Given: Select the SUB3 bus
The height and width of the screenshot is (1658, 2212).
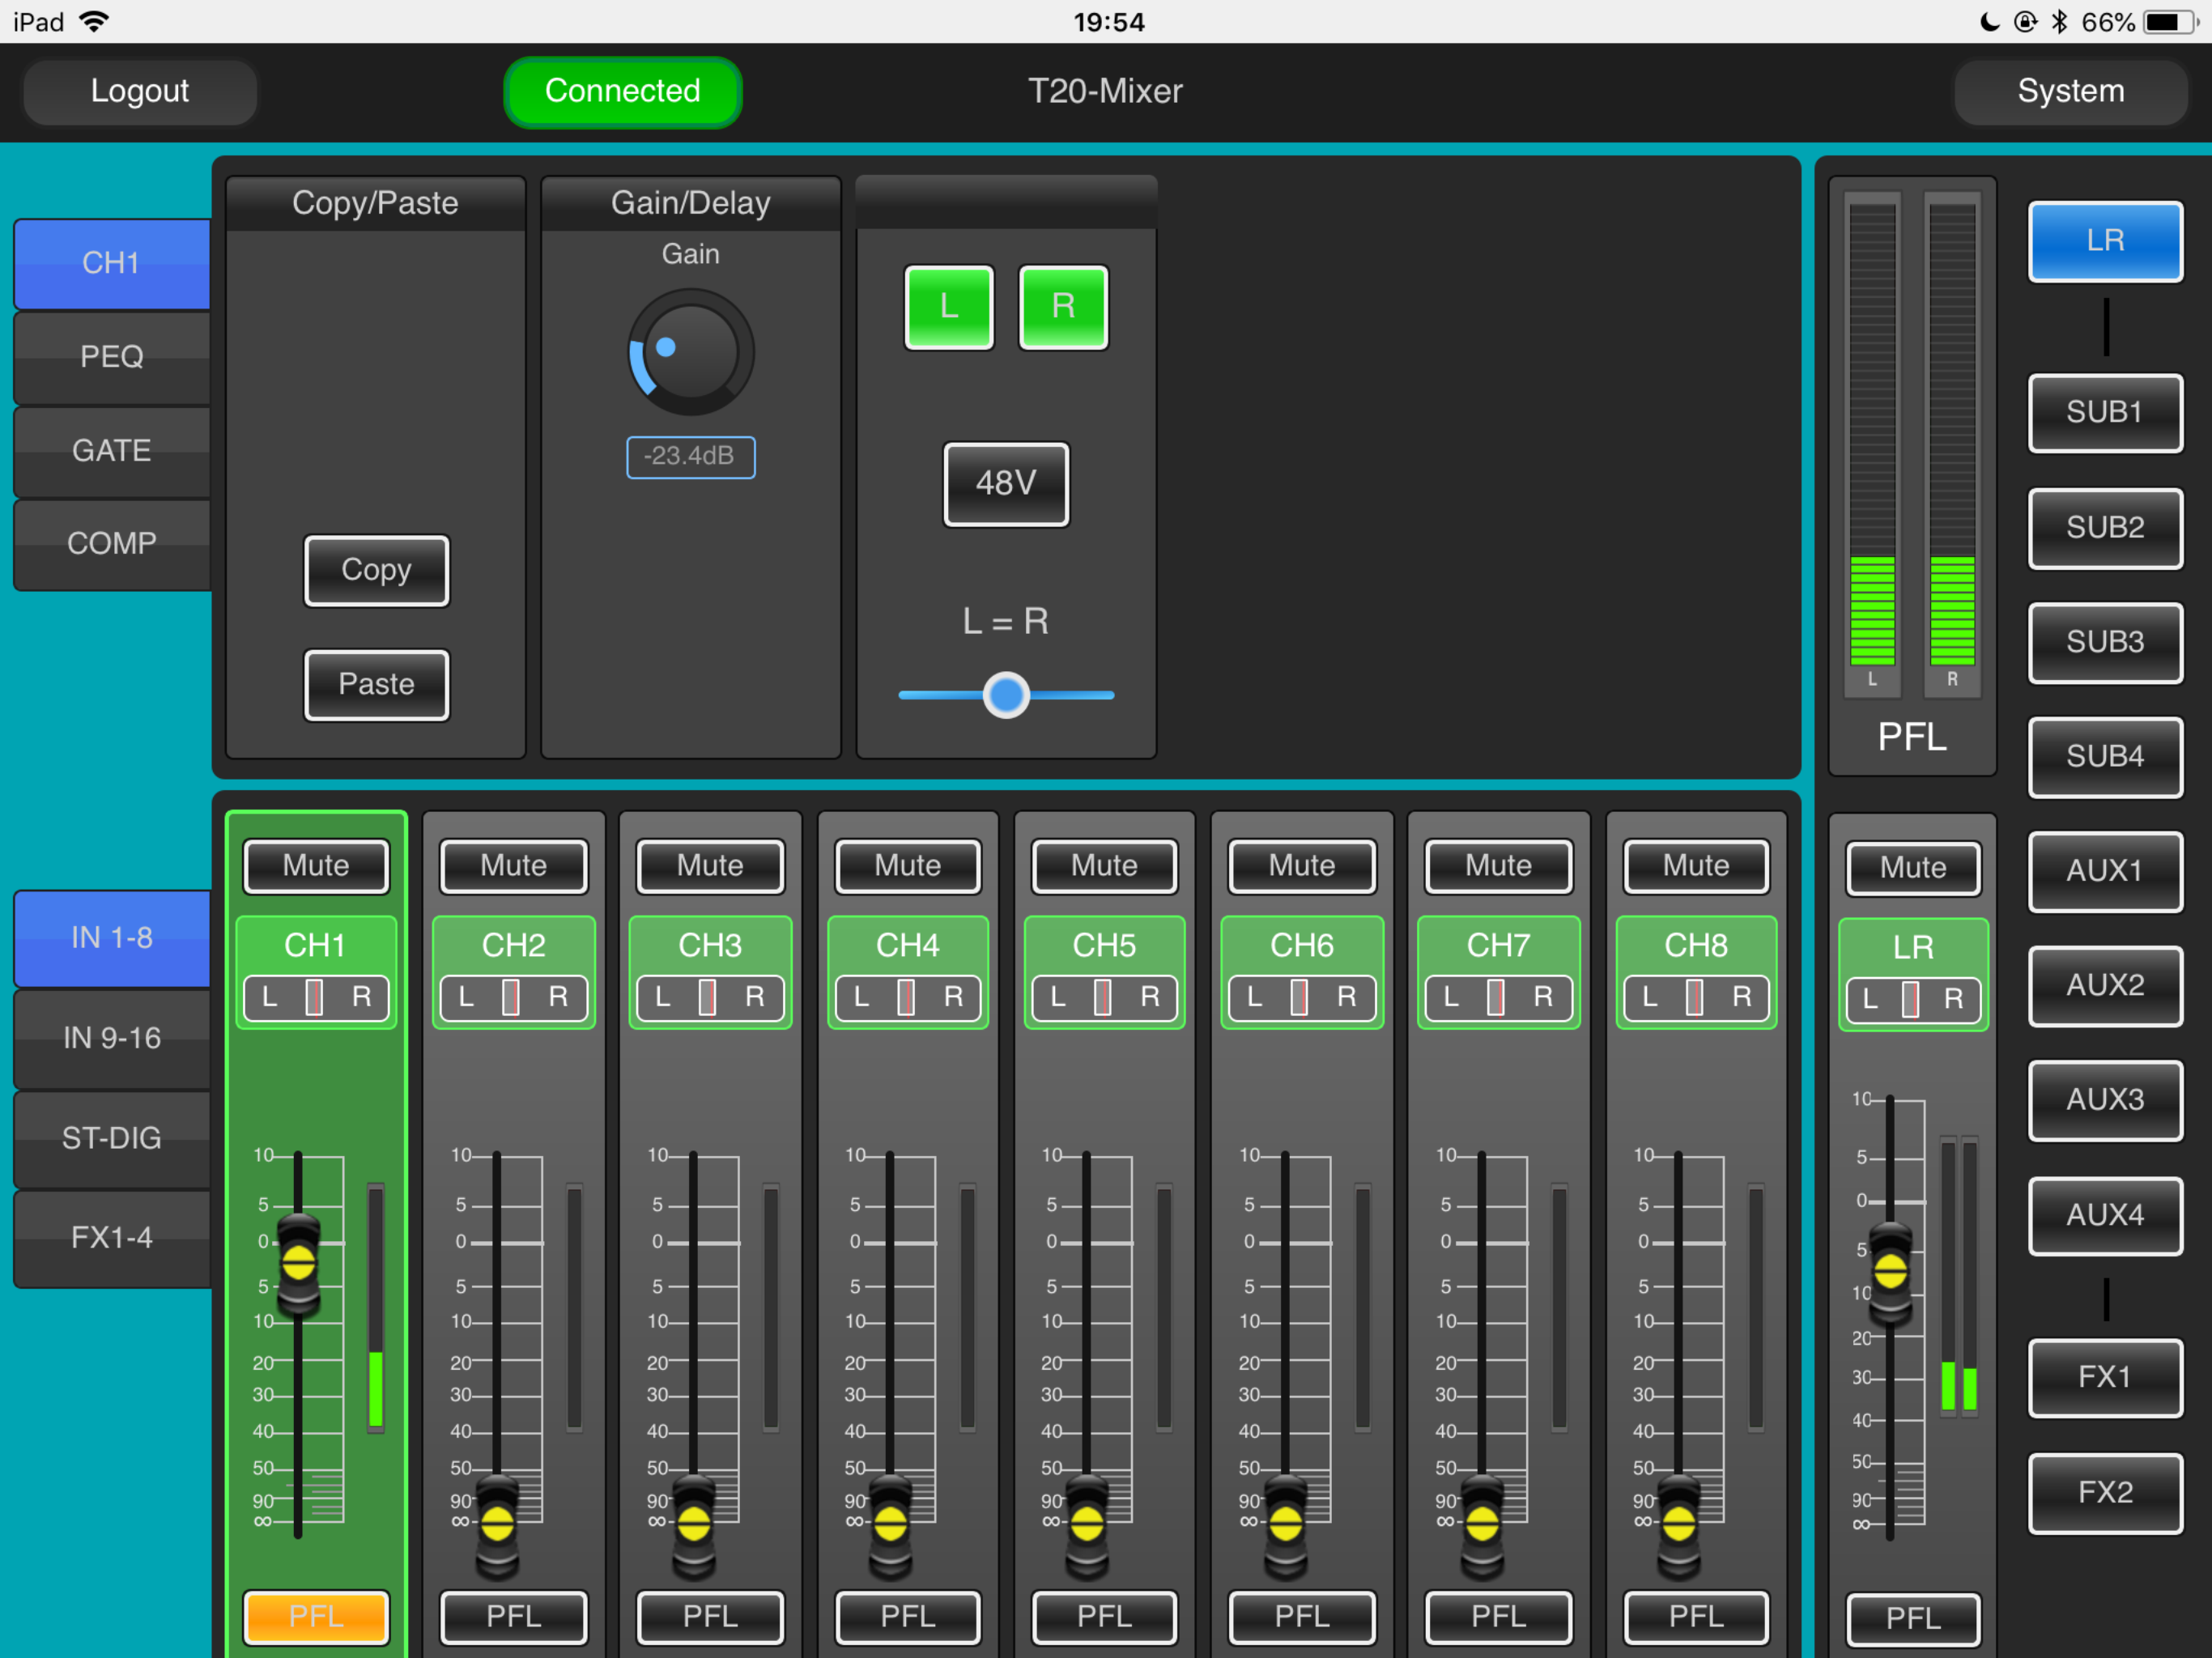Looking at the screenshot, I should point(2105,642).
